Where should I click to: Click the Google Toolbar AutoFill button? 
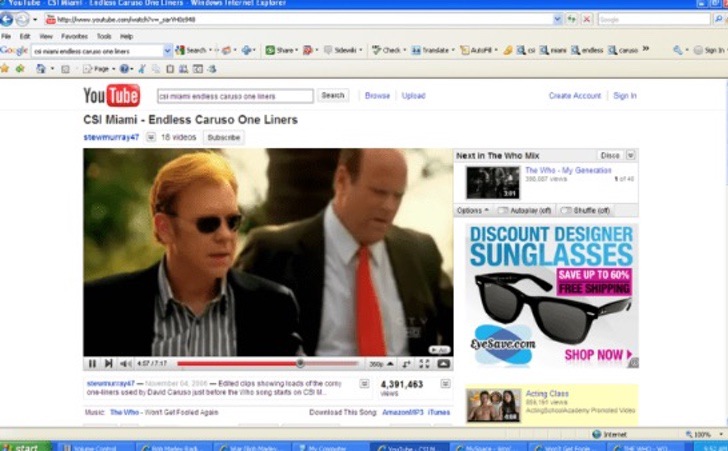pyautogui.click(x=476, y=50)
